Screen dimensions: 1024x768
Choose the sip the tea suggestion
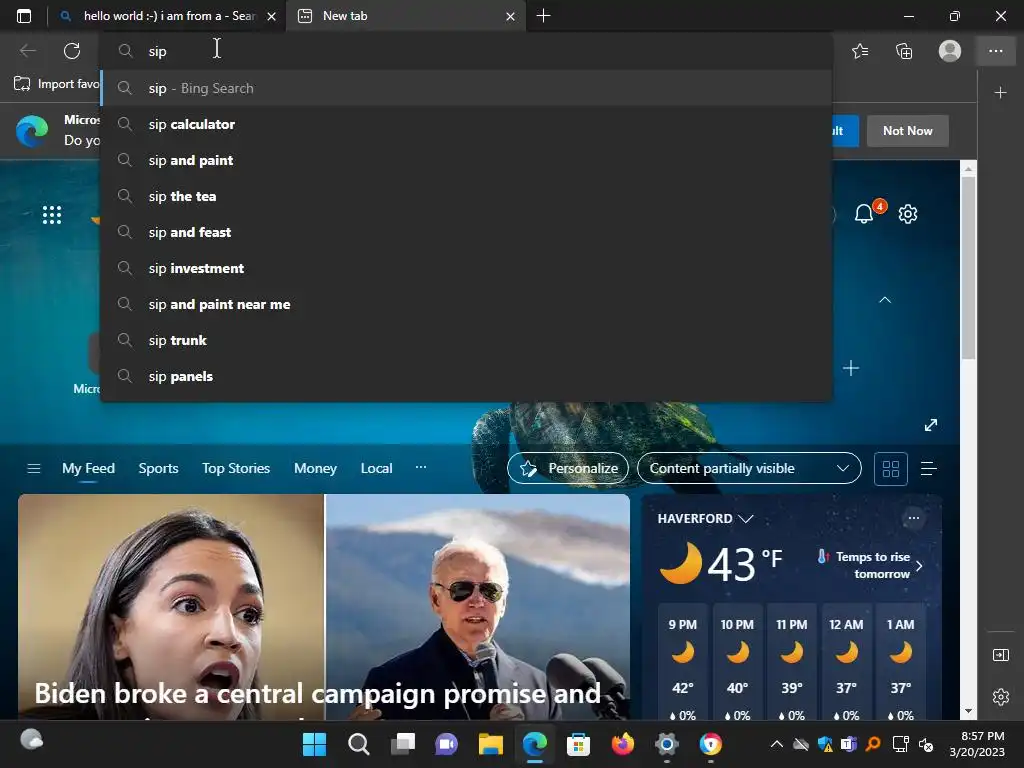(x=466, y=196)
